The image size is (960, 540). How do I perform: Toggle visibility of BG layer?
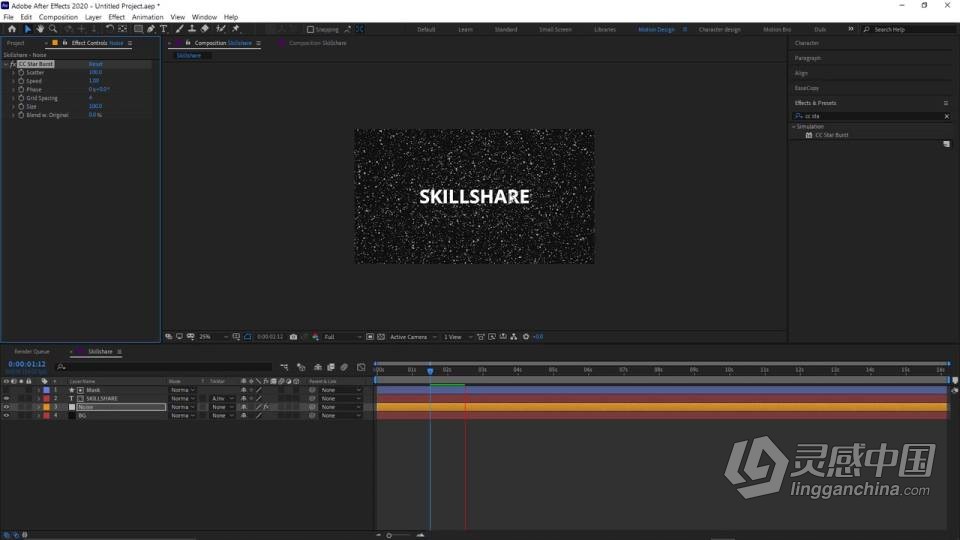pyautogui.click(x=7, y=416)
